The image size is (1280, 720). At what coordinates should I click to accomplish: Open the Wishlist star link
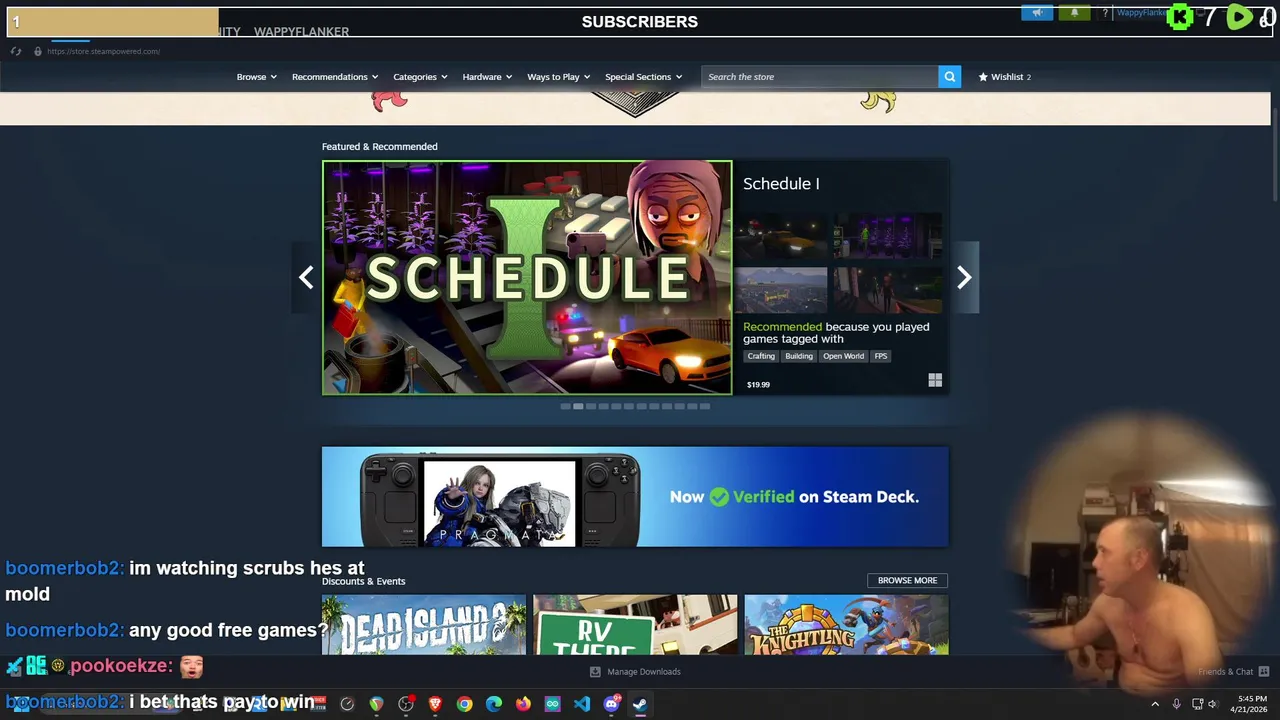(1004, 76)
